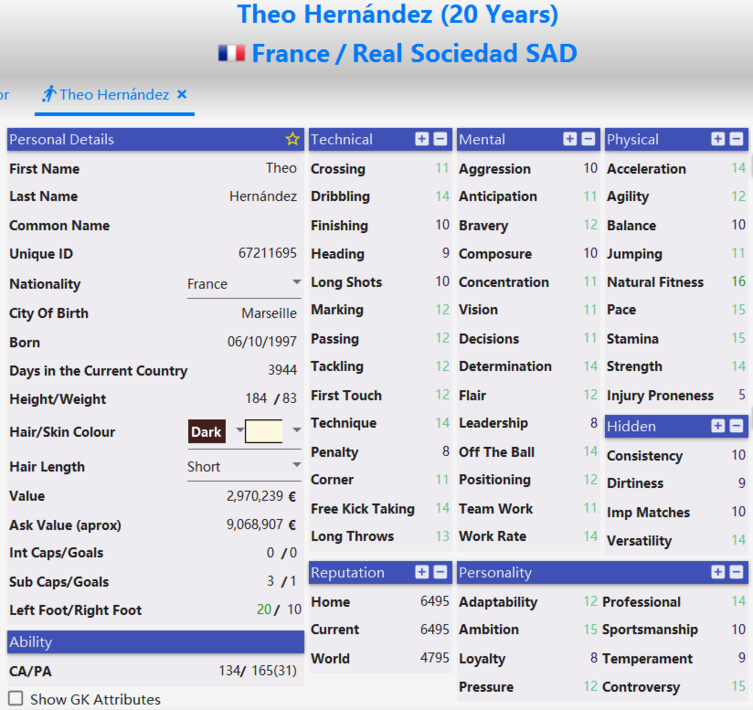Click the Dribbling value 14
This screenshot has height=710, width=753.
pyautogui.click(x=442, y=196)
